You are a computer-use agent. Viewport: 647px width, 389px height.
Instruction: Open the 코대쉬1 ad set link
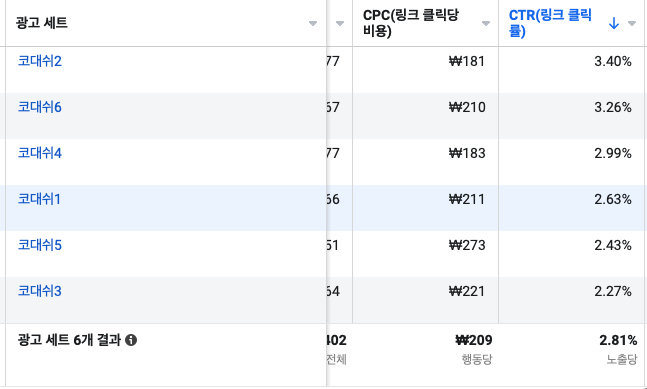[39, 199]
